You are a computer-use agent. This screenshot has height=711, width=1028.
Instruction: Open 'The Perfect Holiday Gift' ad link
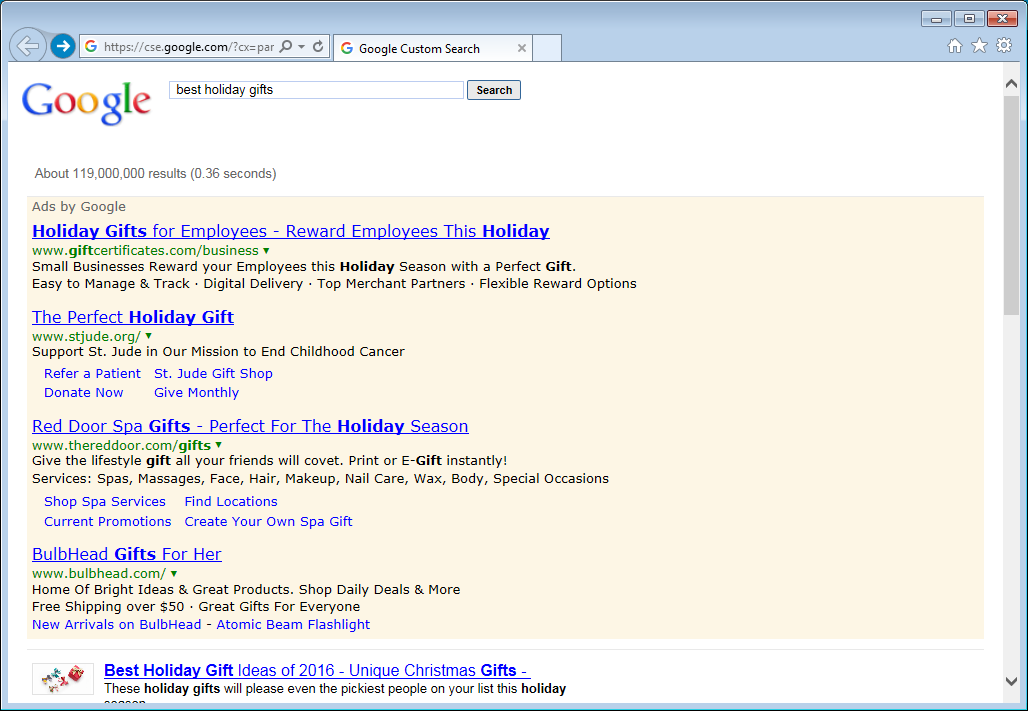click(133, 317)
